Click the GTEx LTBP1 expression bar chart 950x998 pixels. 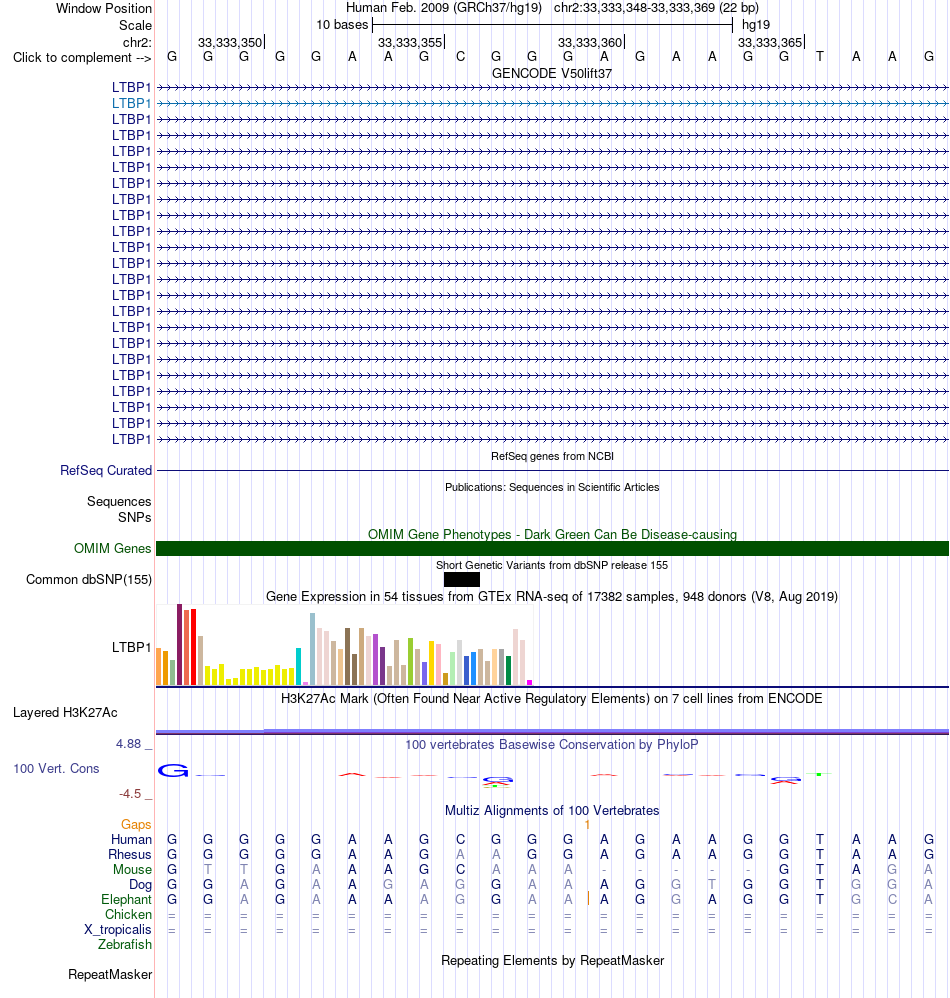(x=344, y=645)
